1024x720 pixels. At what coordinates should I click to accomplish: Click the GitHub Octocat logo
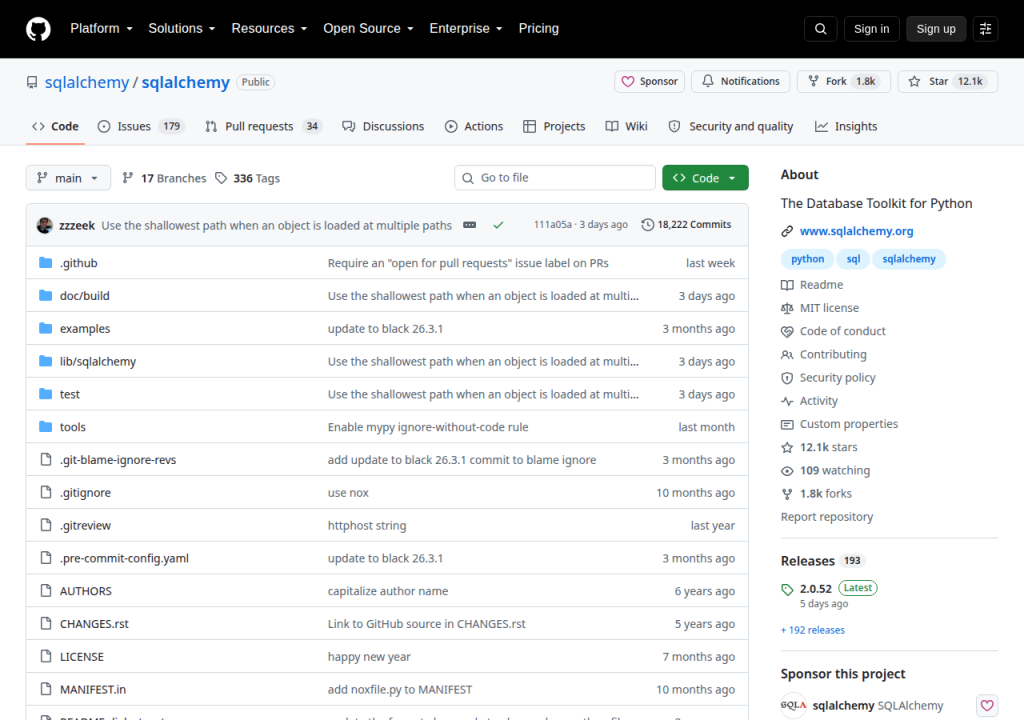coord(38,29)
